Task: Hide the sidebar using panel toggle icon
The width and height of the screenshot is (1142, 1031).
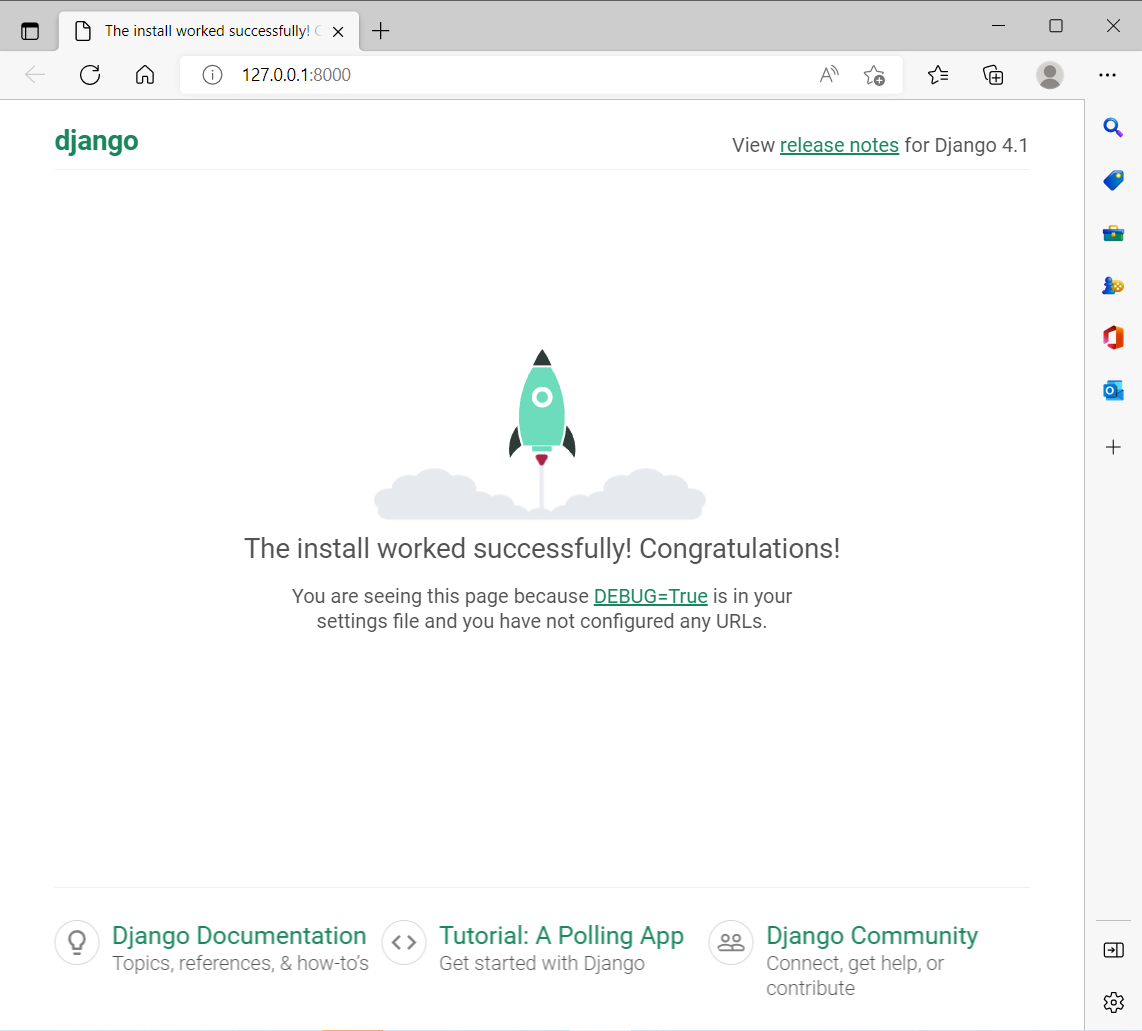Action: pos(1113,950)
